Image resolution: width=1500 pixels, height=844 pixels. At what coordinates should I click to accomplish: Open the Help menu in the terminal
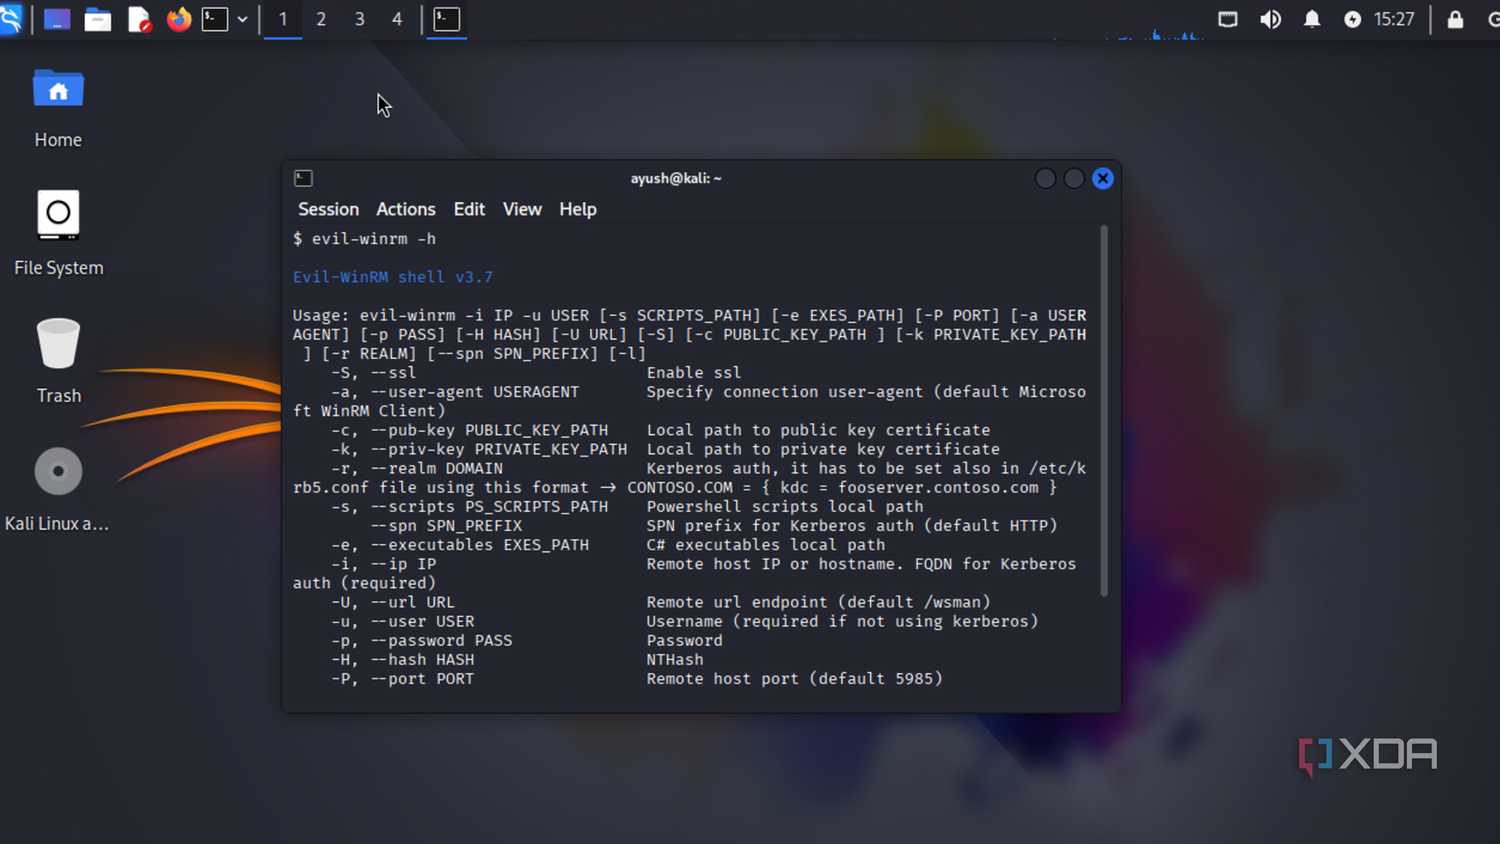(x=577, y=209)
